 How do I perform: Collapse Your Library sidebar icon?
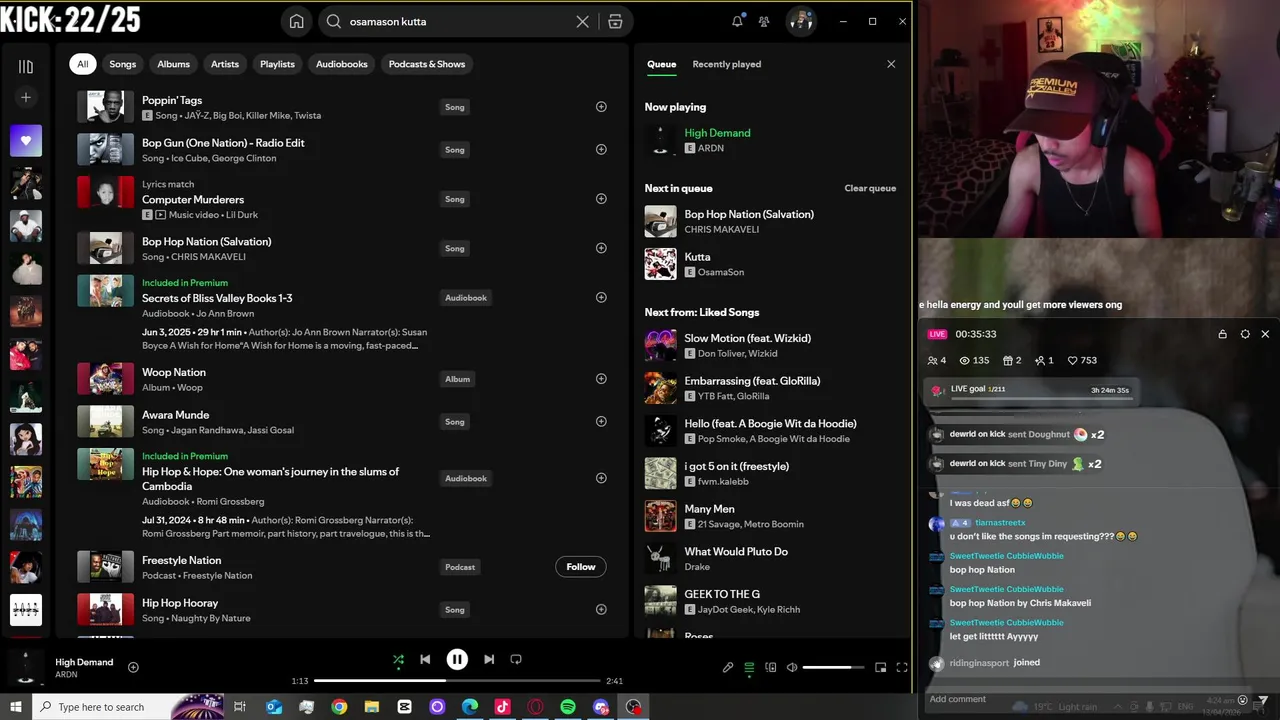tap(26, 66)
